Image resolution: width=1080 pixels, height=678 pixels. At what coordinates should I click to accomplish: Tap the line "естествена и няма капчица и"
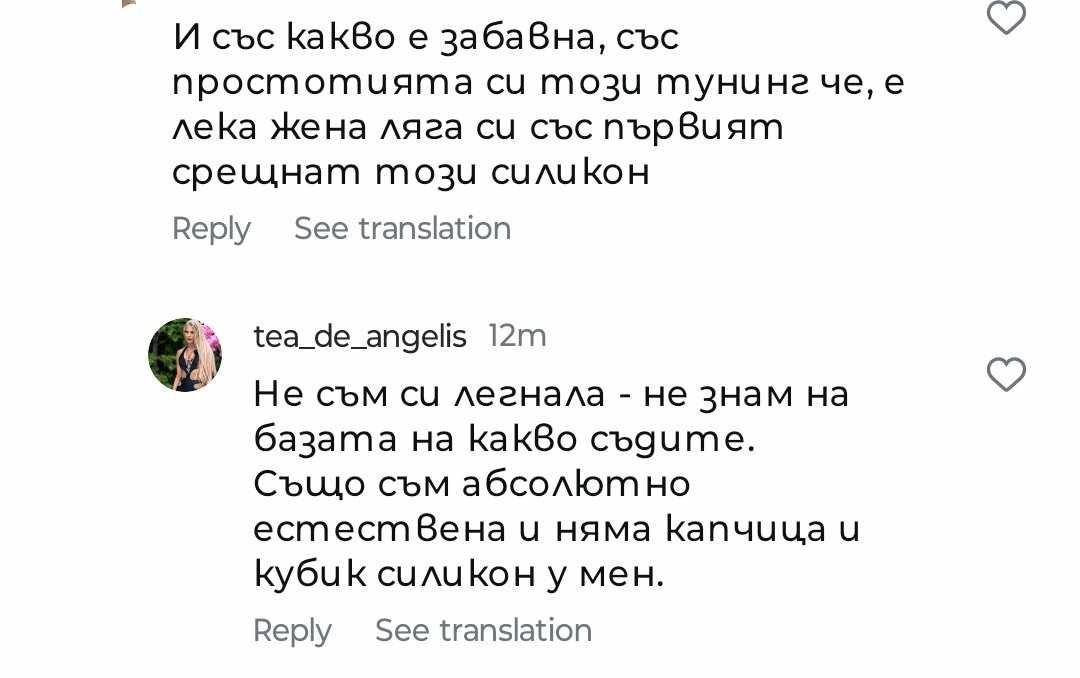(x=556, y=529)
